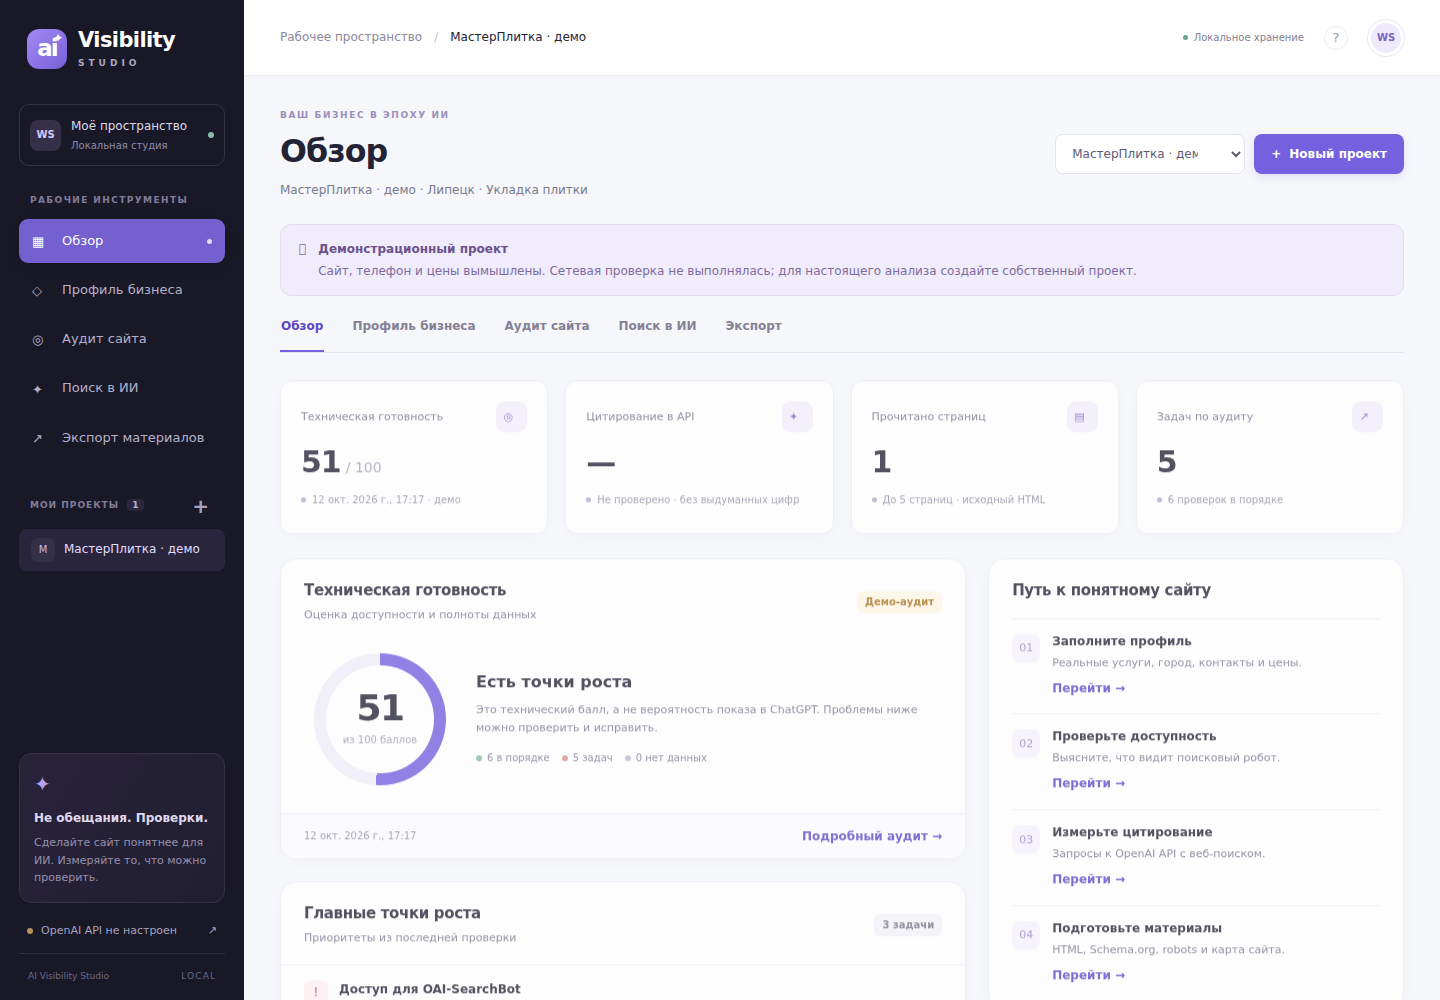Viewport: 1440px width, 1000px height.
Task: Click step 01 number badge
Action: pos(1026,648)
